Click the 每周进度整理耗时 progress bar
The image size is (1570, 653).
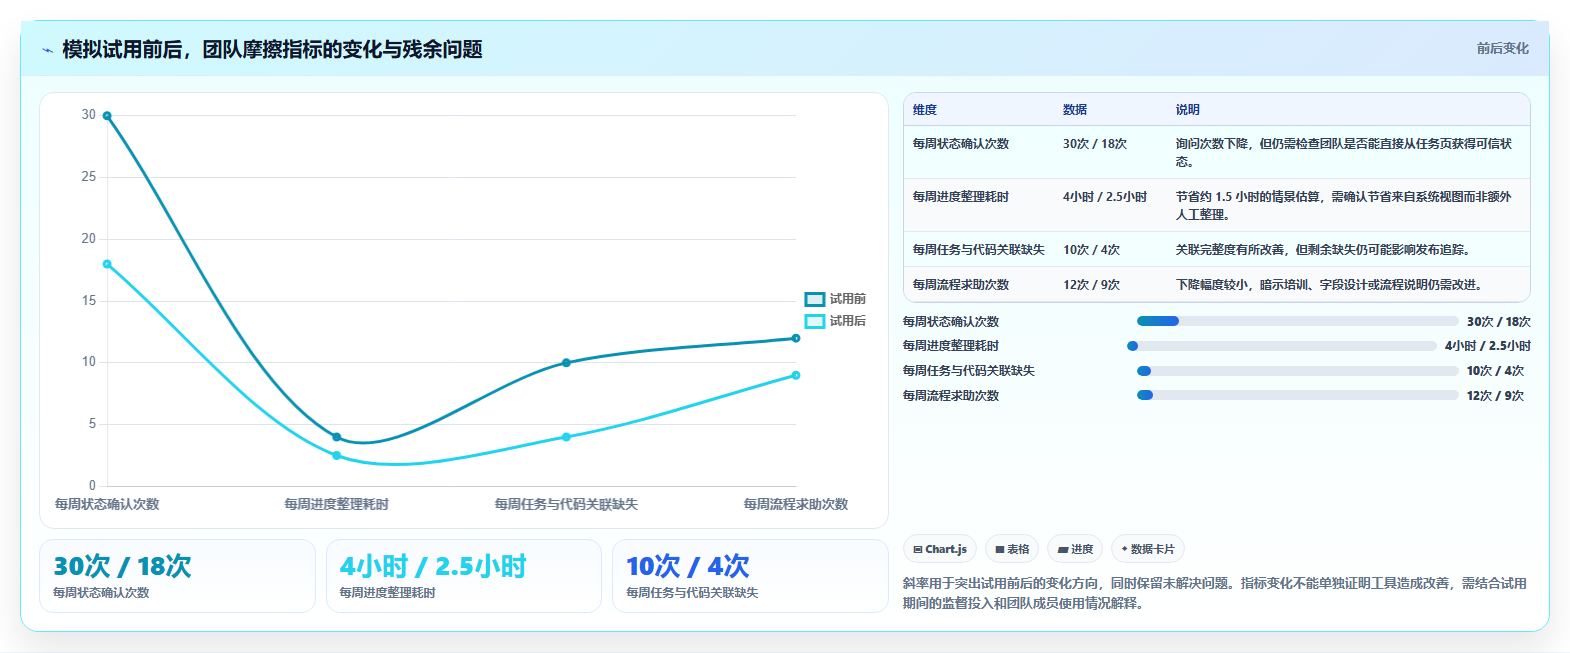click(x=1282, y=346)
